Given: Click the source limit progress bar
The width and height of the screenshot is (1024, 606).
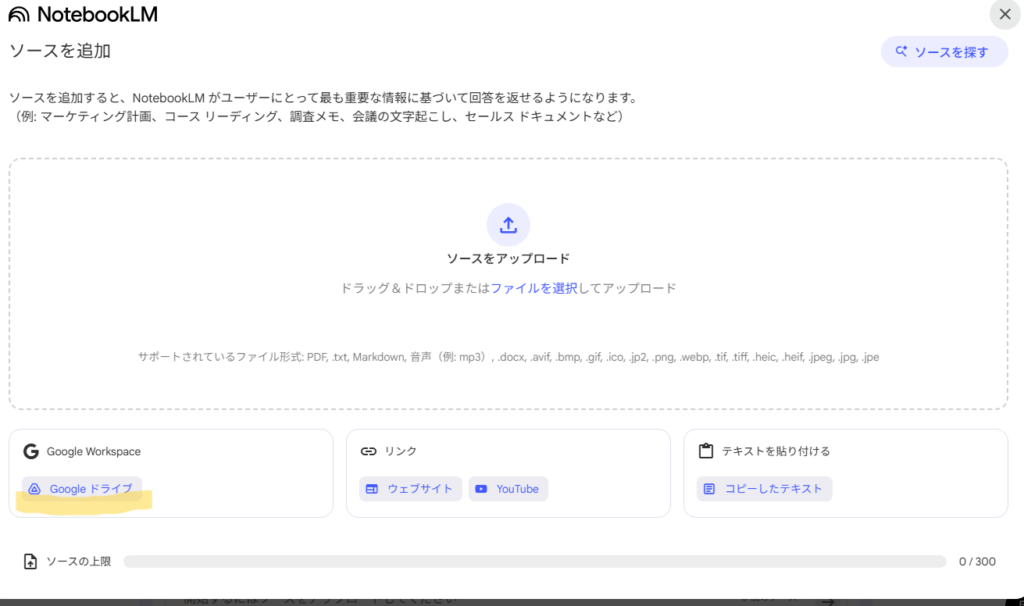Looking at the screenshot, I should (534, 562).
